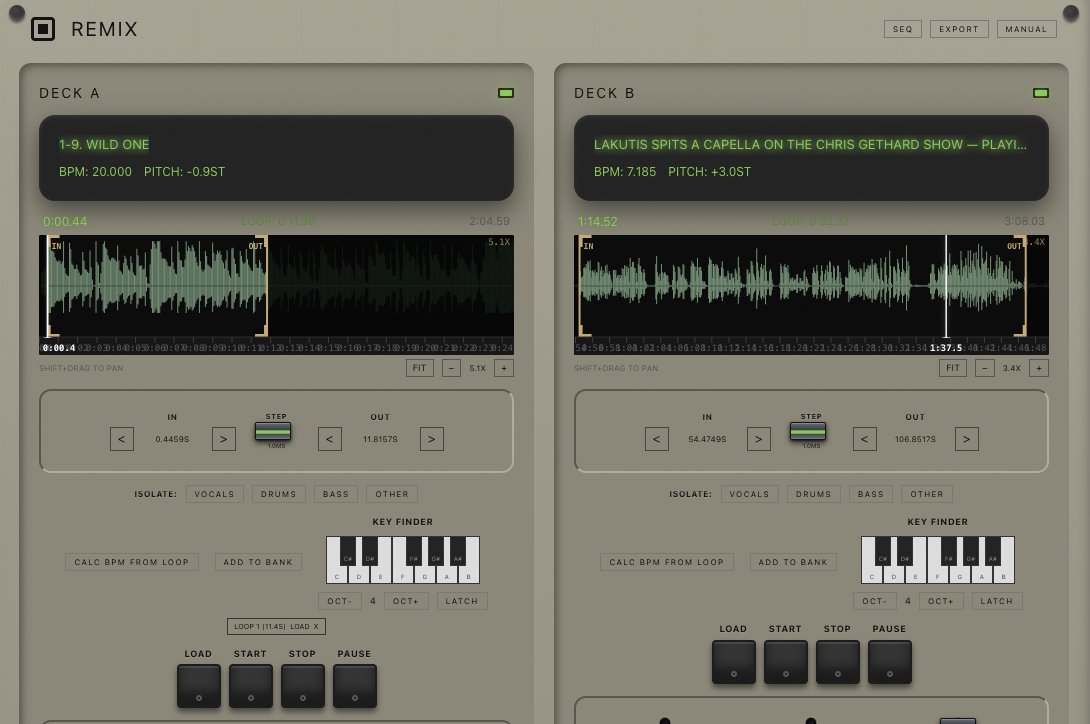Screen dimensions: 1090x724
Task: Click Deck A LOAD pad
Action: [x=199, y=686]
